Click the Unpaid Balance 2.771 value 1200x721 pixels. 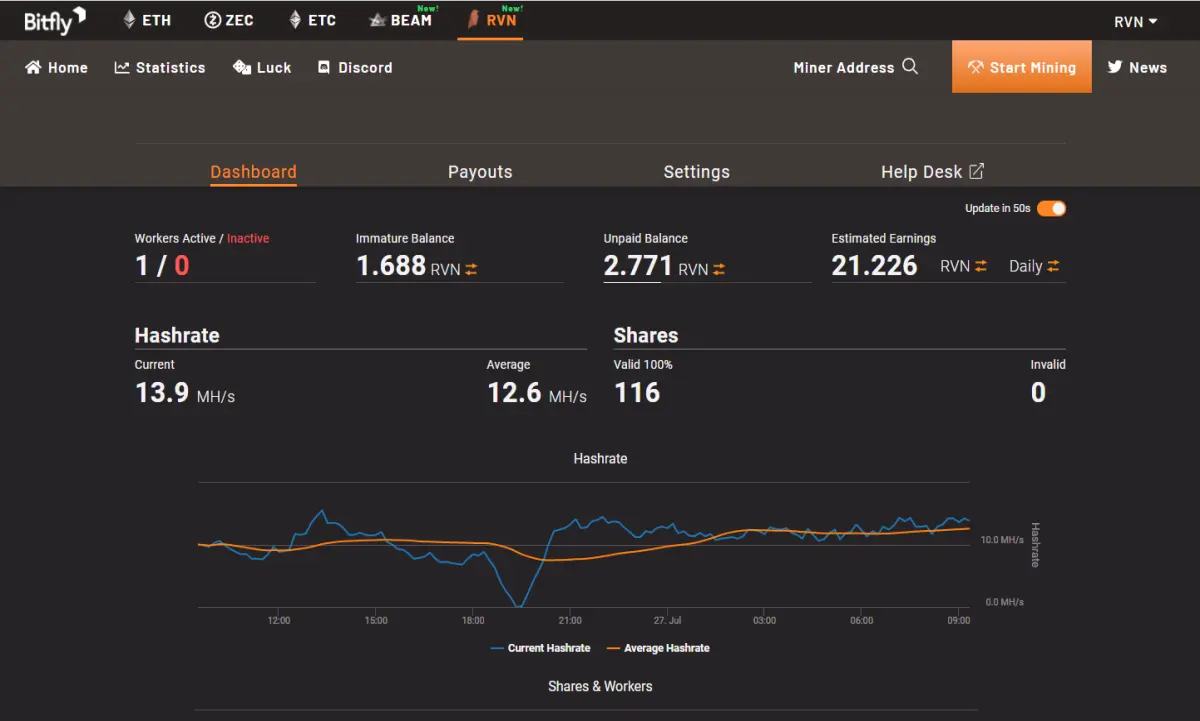[x=636, y=266]
